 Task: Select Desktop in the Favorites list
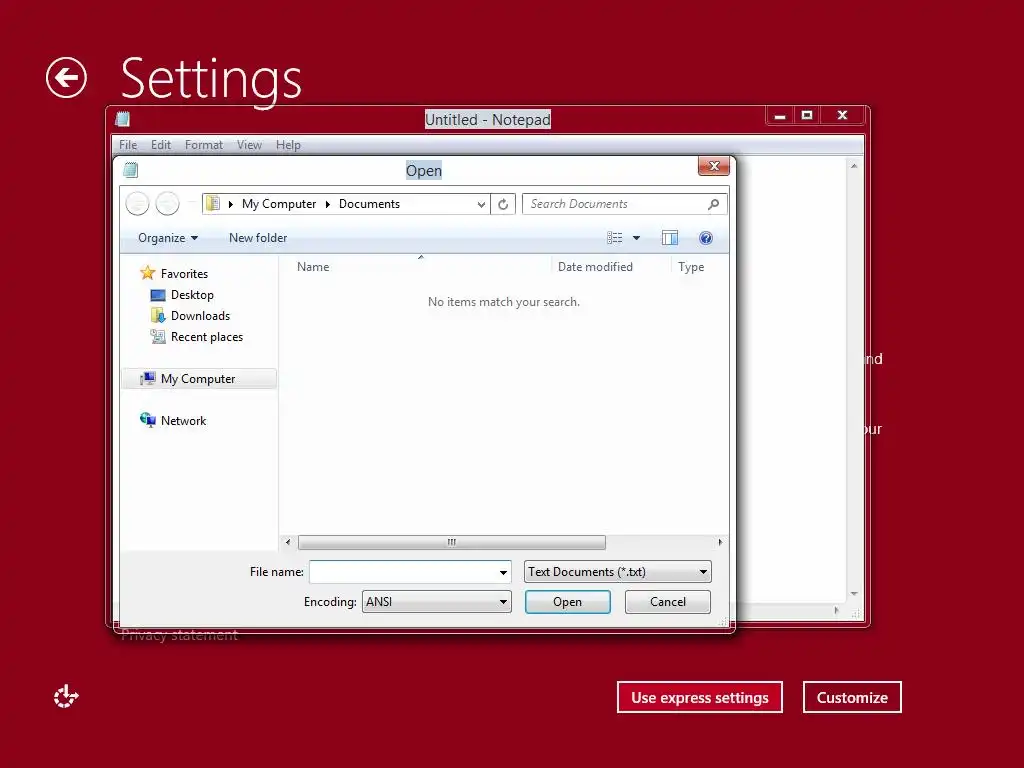pos(192,295)
